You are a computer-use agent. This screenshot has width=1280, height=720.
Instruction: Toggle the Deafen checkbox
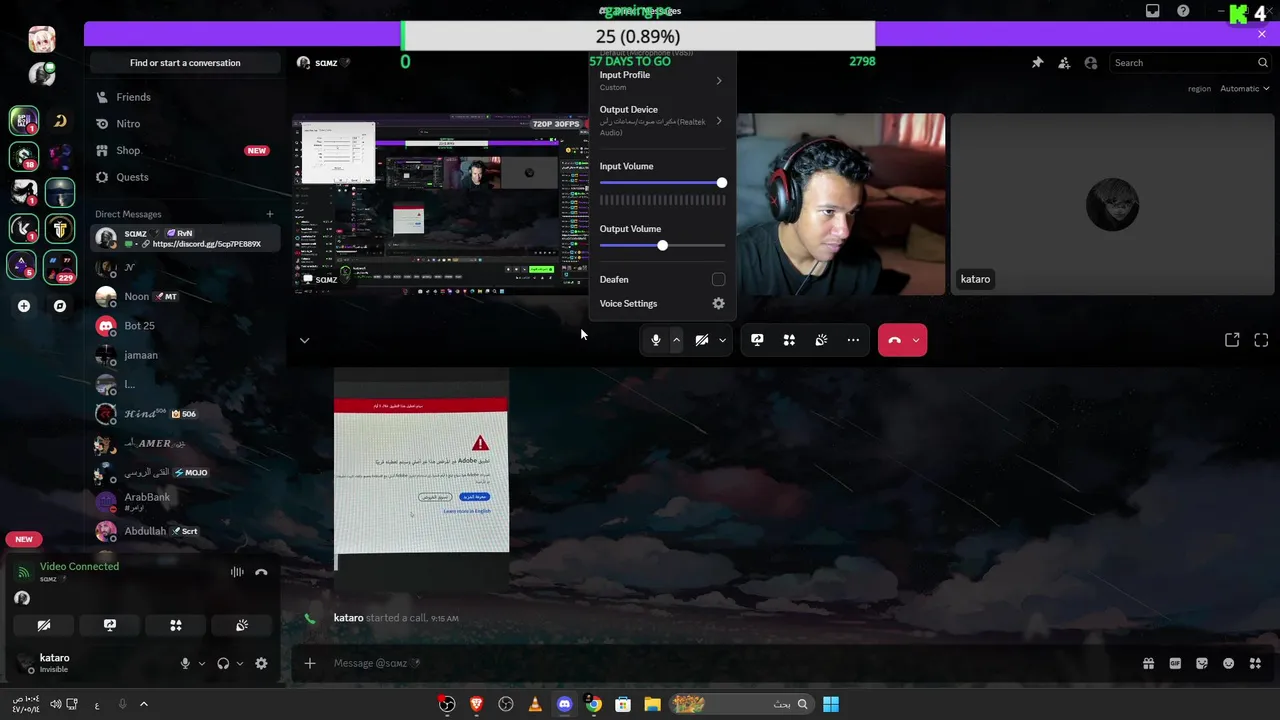718,279
